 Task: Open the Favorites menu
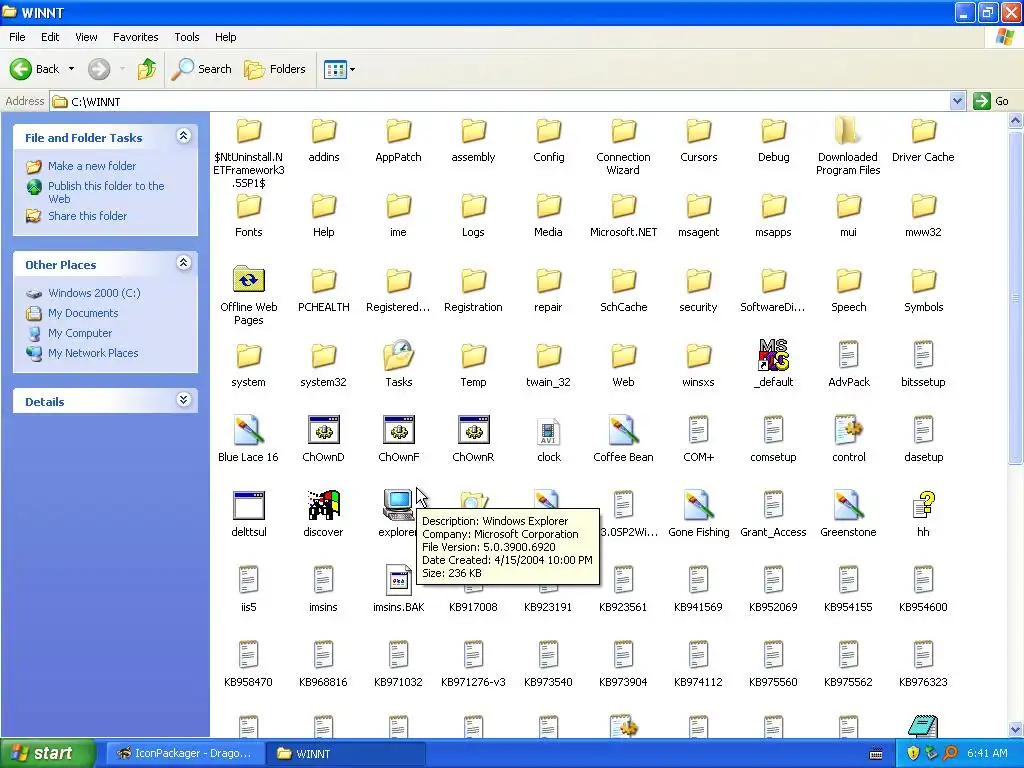point(136,37)
